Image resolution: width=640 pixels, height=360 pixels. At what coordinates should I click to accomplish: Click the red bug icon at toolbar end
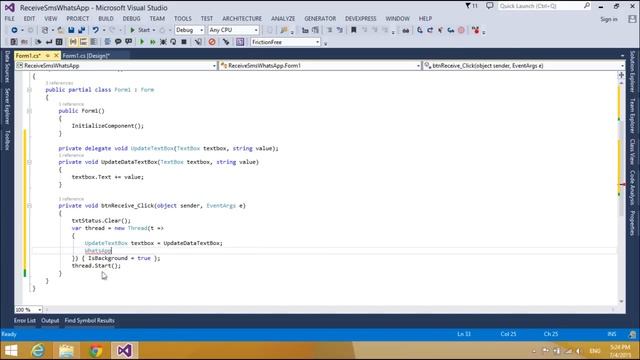pyautogui.click(x=476, y=30)
